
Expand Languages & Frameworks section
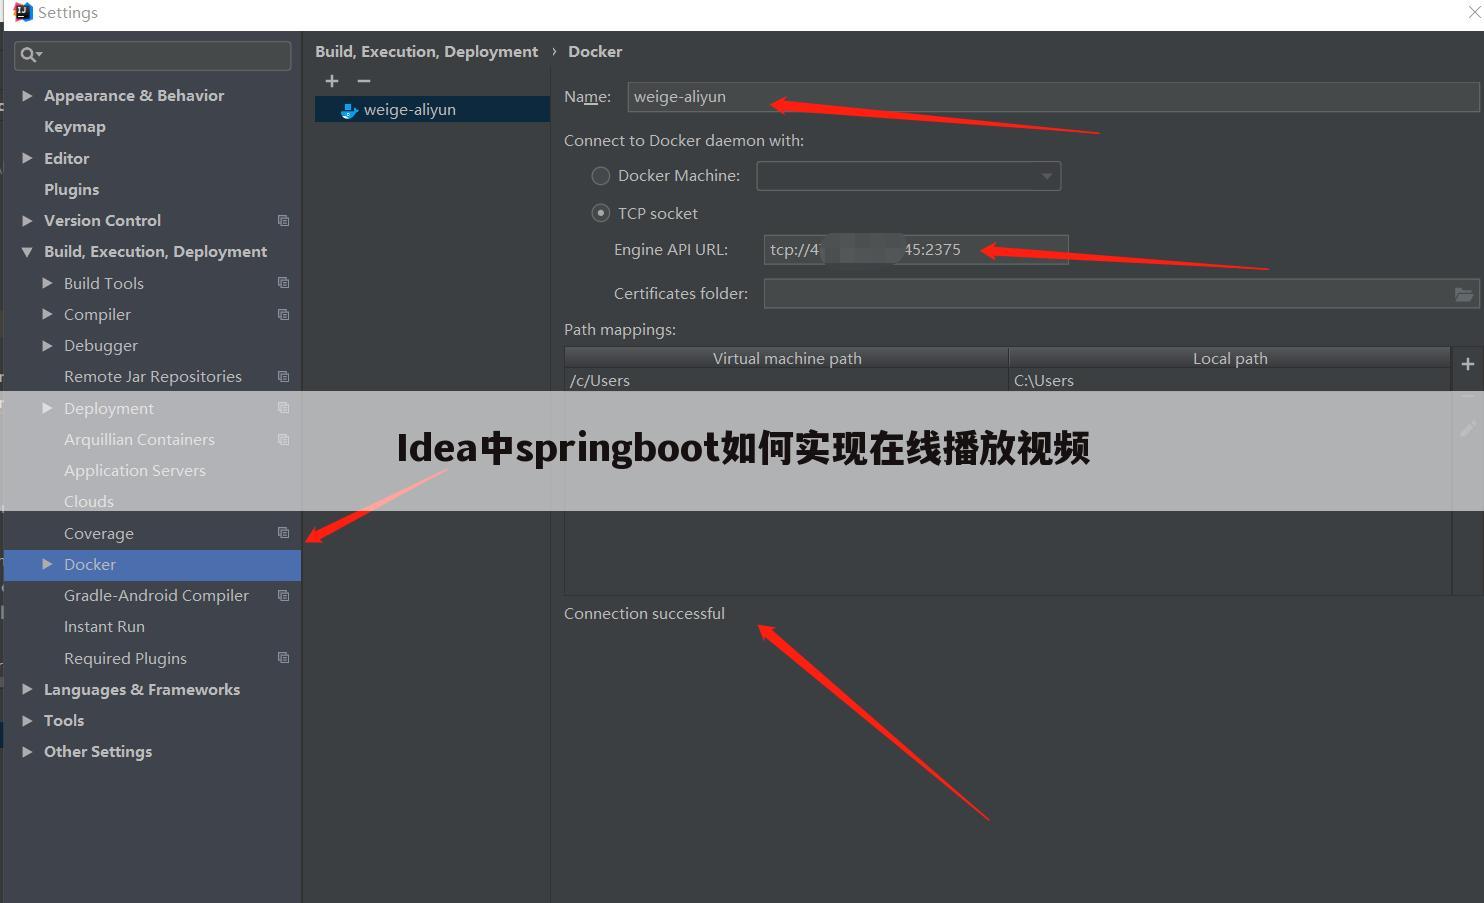[x=27, y=689]
